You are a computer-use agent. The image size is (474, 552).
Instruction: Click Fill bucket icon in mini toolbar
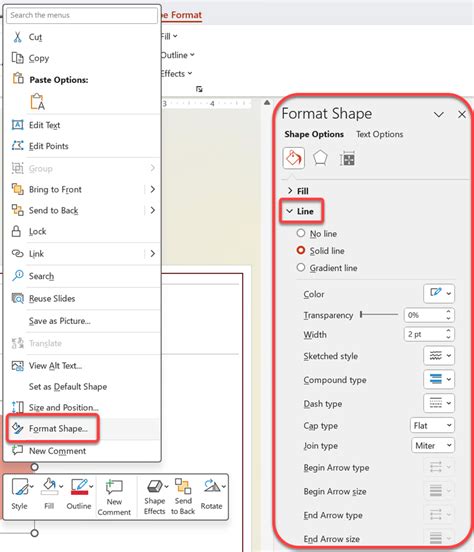tap(49, 487)
